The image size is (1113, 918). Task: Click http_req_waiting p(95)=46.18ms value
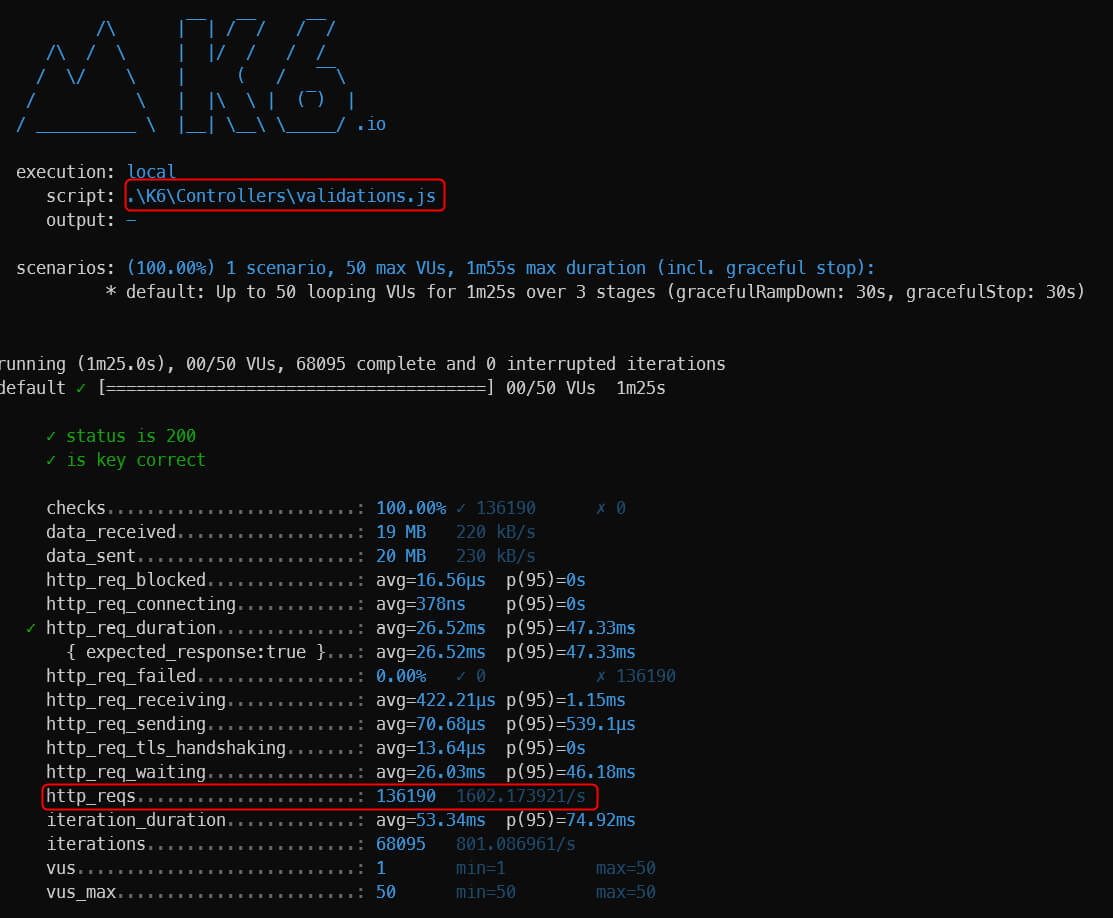571,772
